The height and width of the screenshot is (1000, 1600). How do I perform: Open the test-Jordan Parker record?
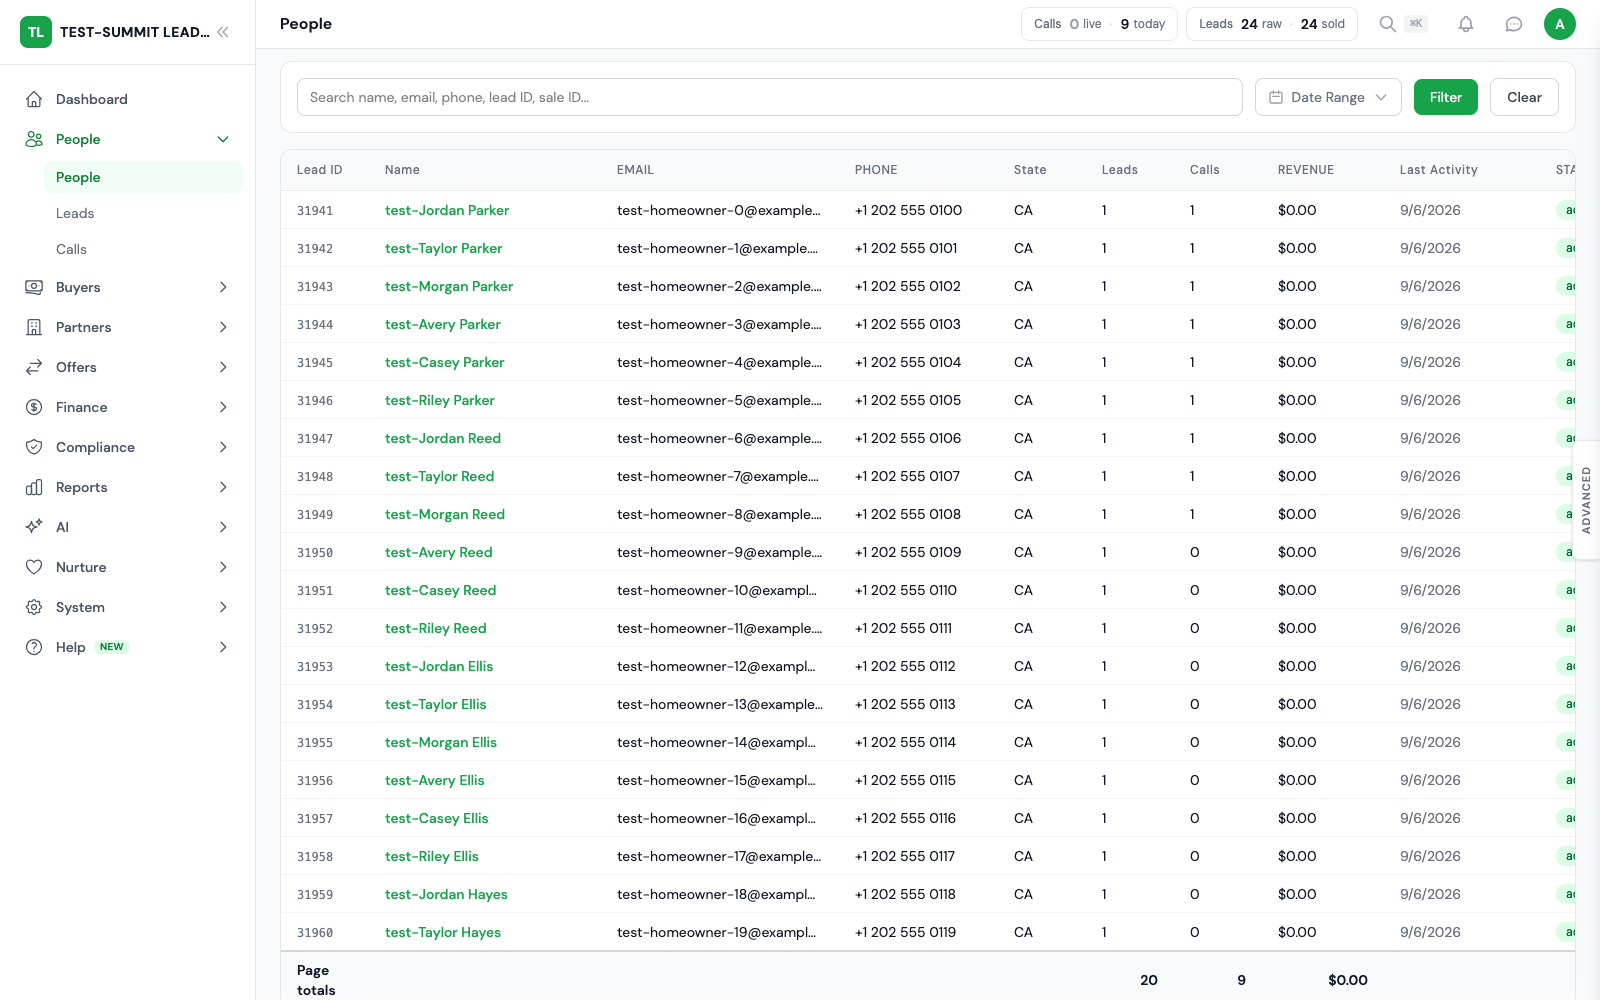(447, 210)
